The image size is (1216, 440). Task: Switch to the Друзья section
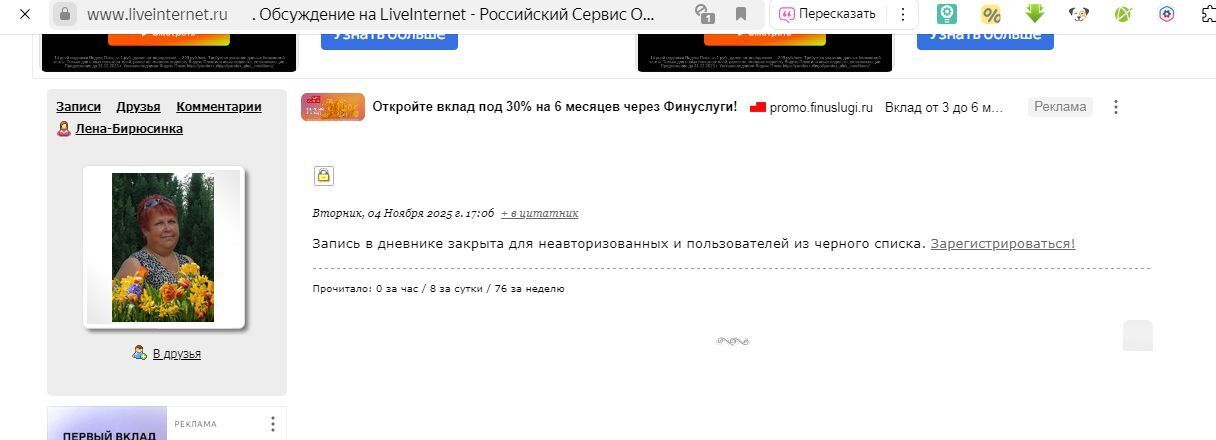pyautogui.click(x=138, y=107)
